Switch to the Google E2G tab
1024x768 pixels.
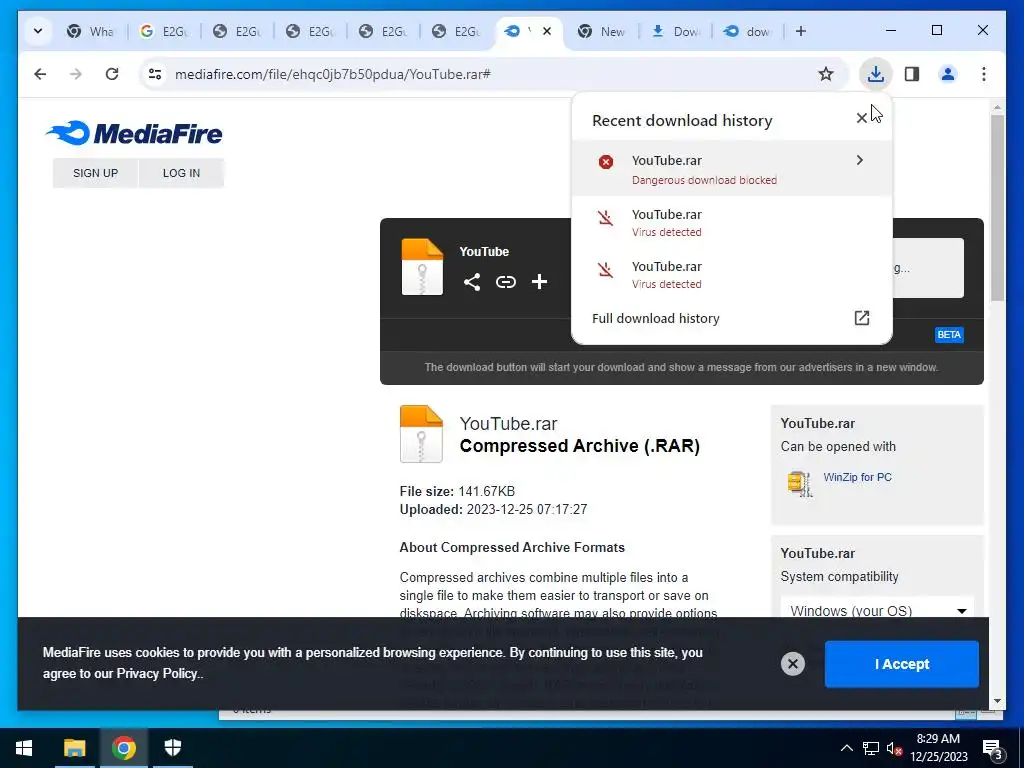(x=163, y=31)
